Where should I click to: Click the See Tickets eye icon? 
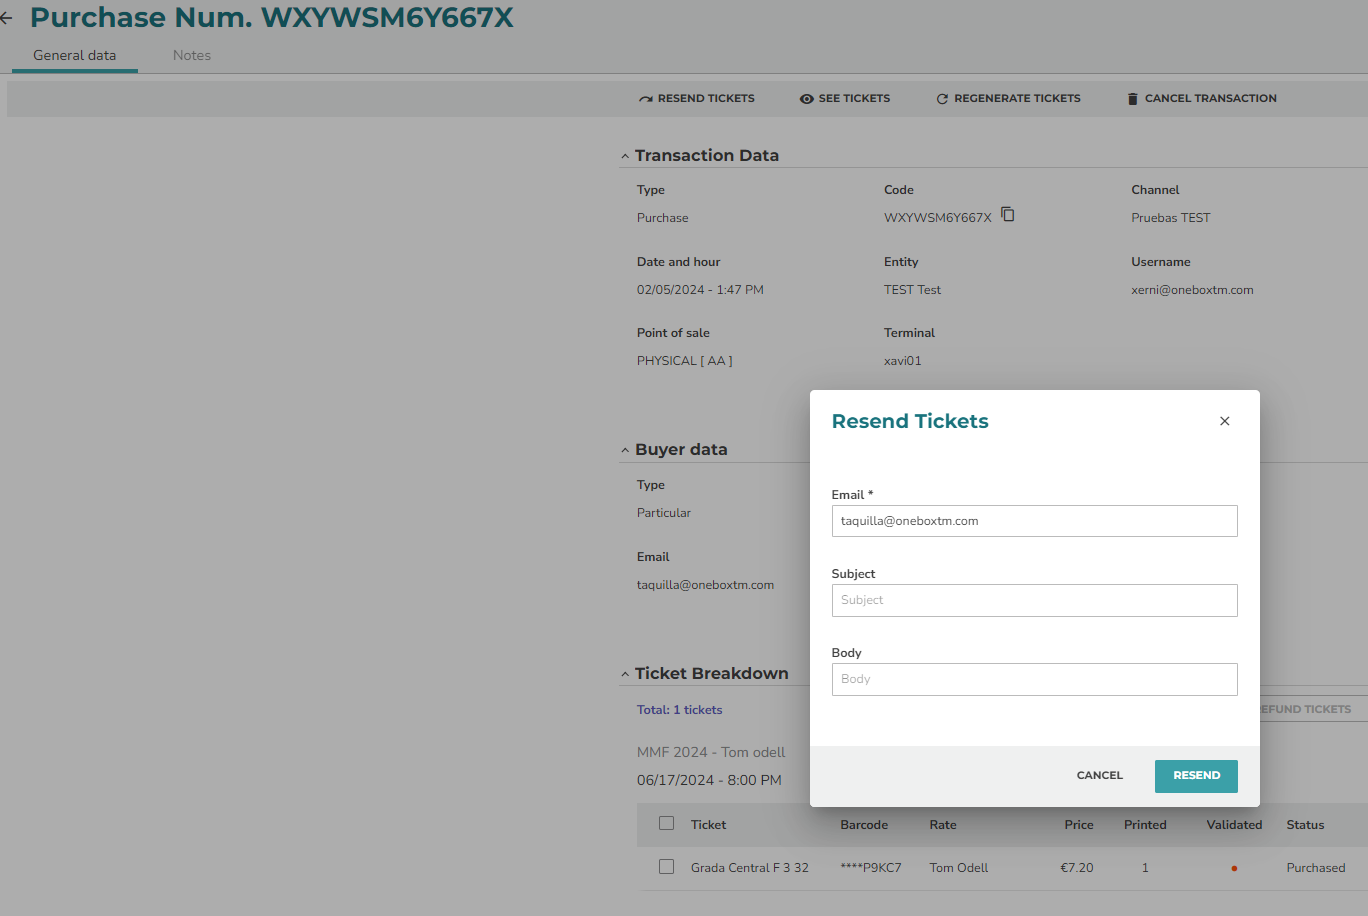806,99
